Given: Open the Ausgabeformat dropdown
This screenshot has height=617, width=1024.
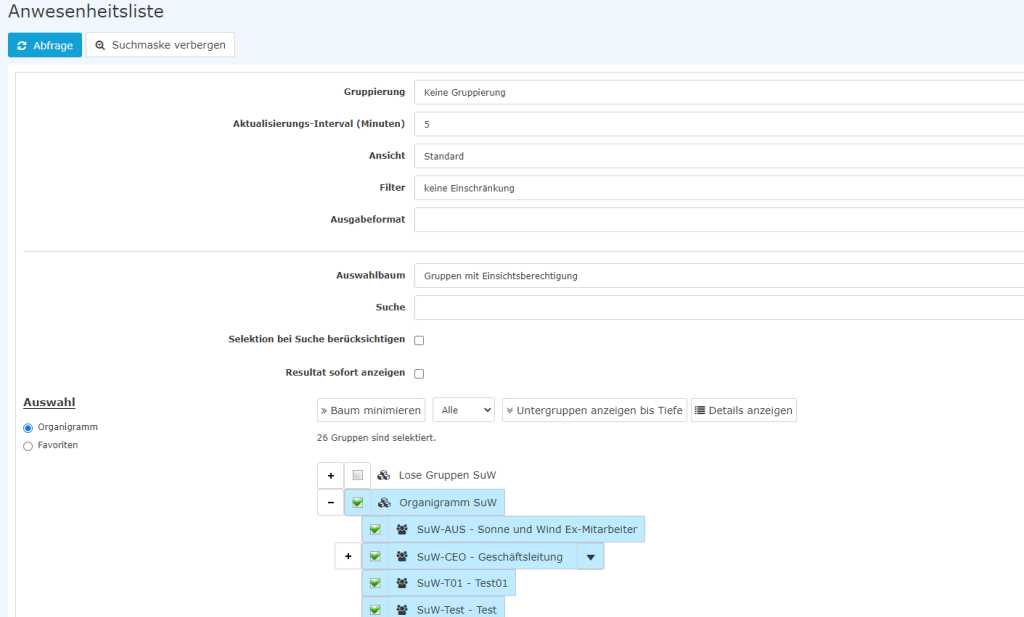Looking at the screenshot, I should (719, 219).
